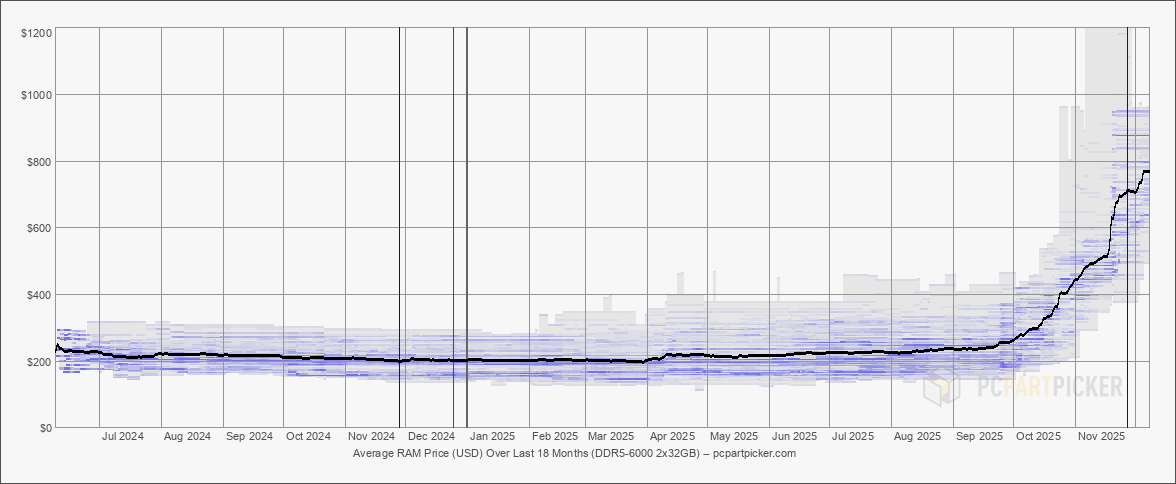The image size is (1176, 484).
Task: Select the $200 price axis label
Action: pyautogui.click(x=39, y=361)
